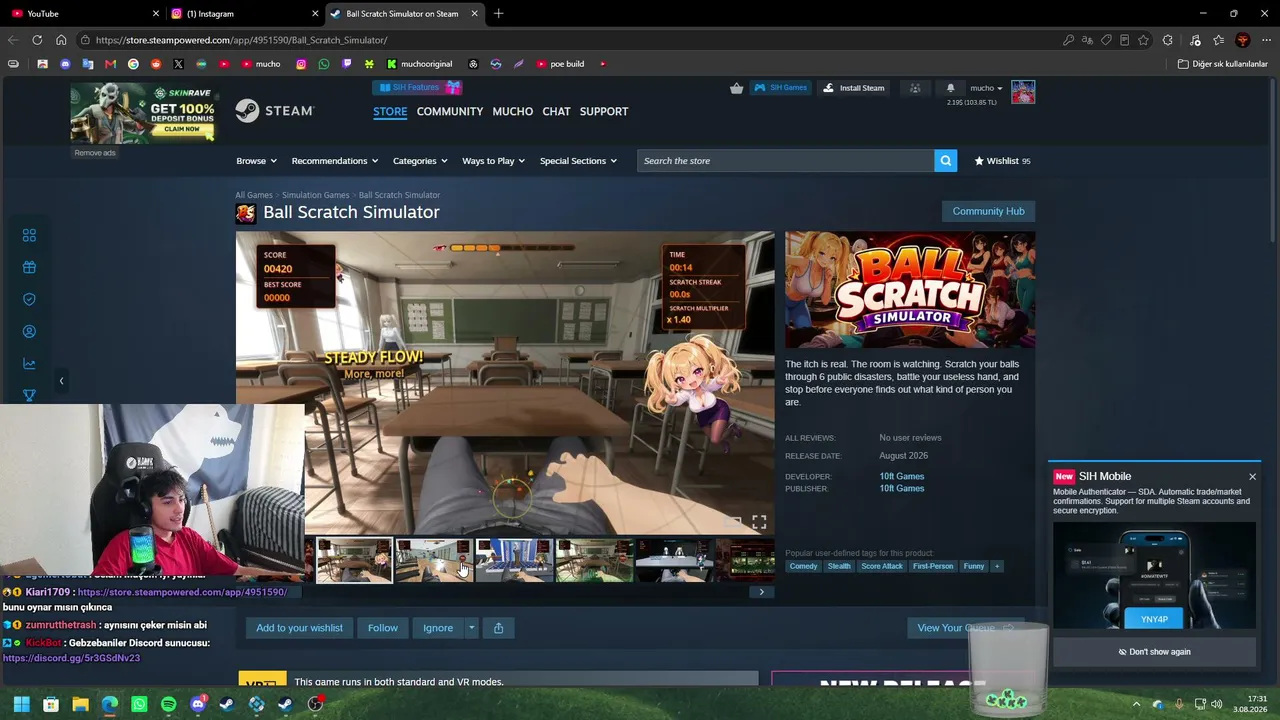Open the SIH Games button
The height and width of the screenshot is (720, 1280).
pyautogui.click(x=780, y=88)
